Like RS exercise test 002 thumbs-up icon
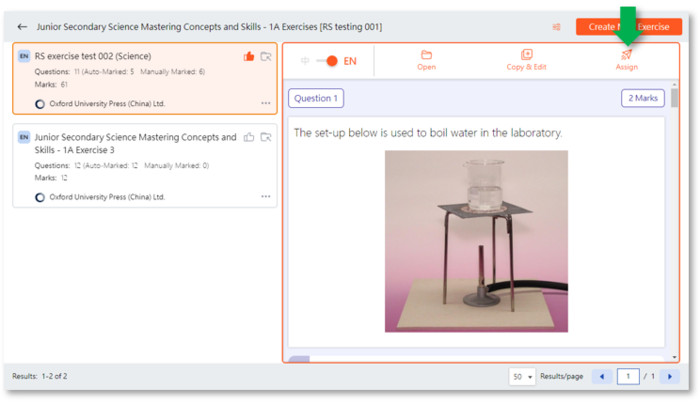Viewport: 700px width, 404px height. coord(249,56)
